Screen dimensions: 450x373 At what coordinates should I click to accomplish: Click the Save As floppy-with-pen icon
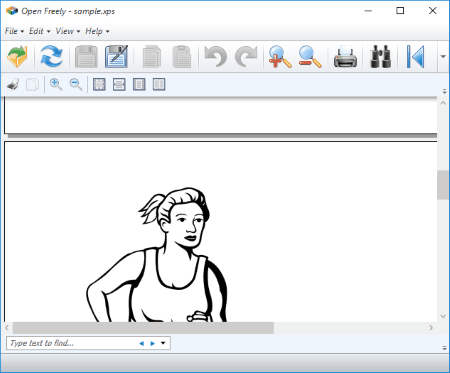(116, 56)
